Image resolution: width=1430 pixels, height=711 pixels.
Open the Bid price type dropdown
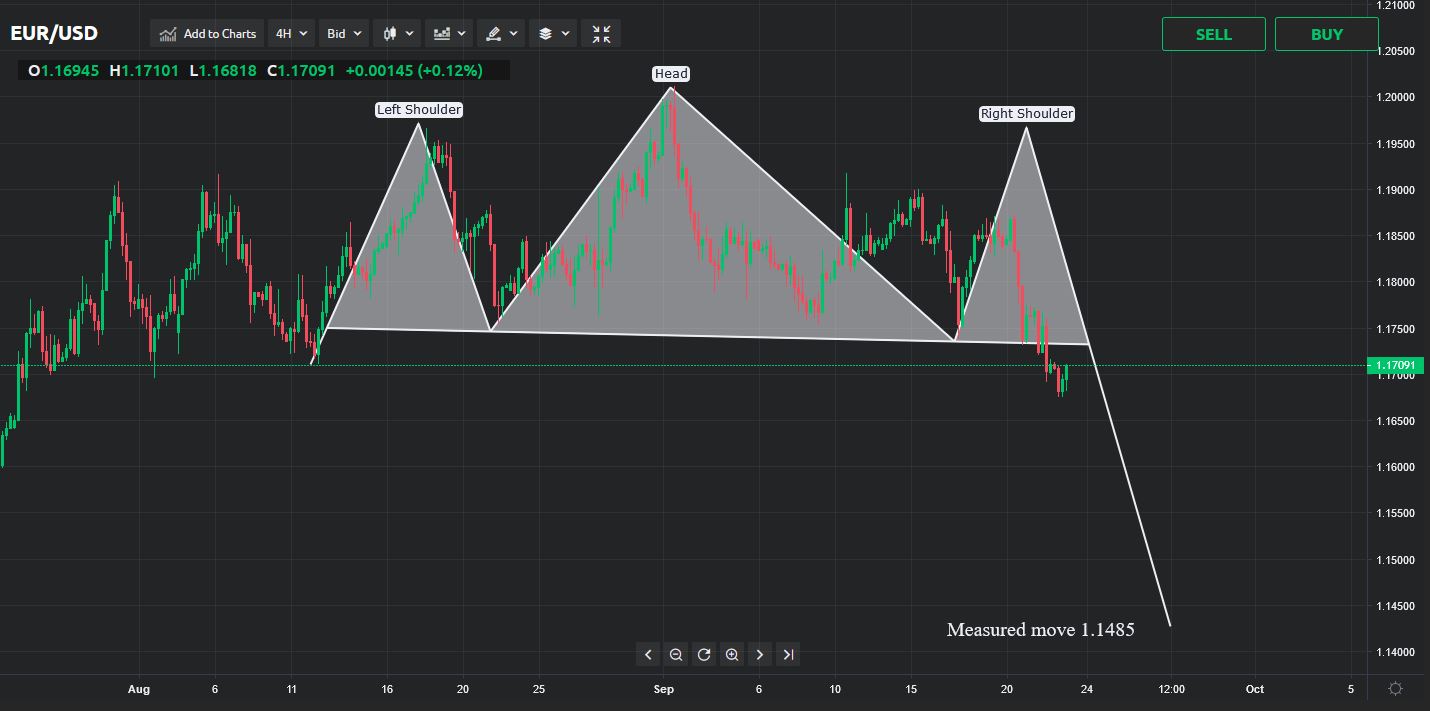point(345,33)
